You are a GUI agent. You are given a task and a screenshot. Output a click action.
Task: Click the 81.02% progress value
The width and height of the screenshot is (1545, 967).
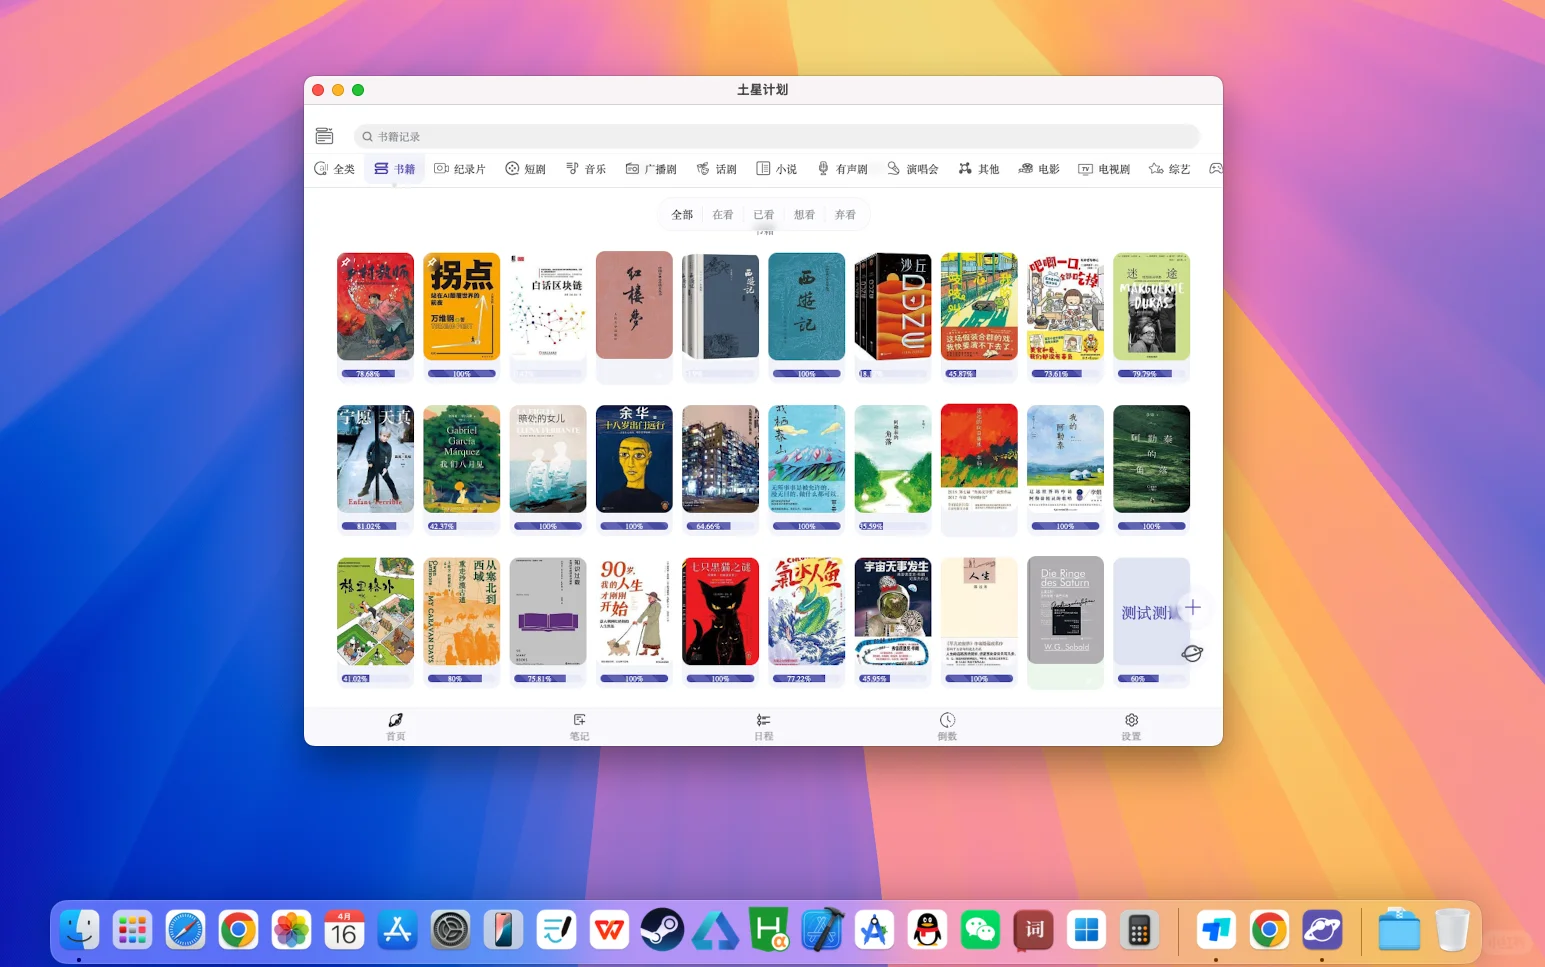pos(369,526)
